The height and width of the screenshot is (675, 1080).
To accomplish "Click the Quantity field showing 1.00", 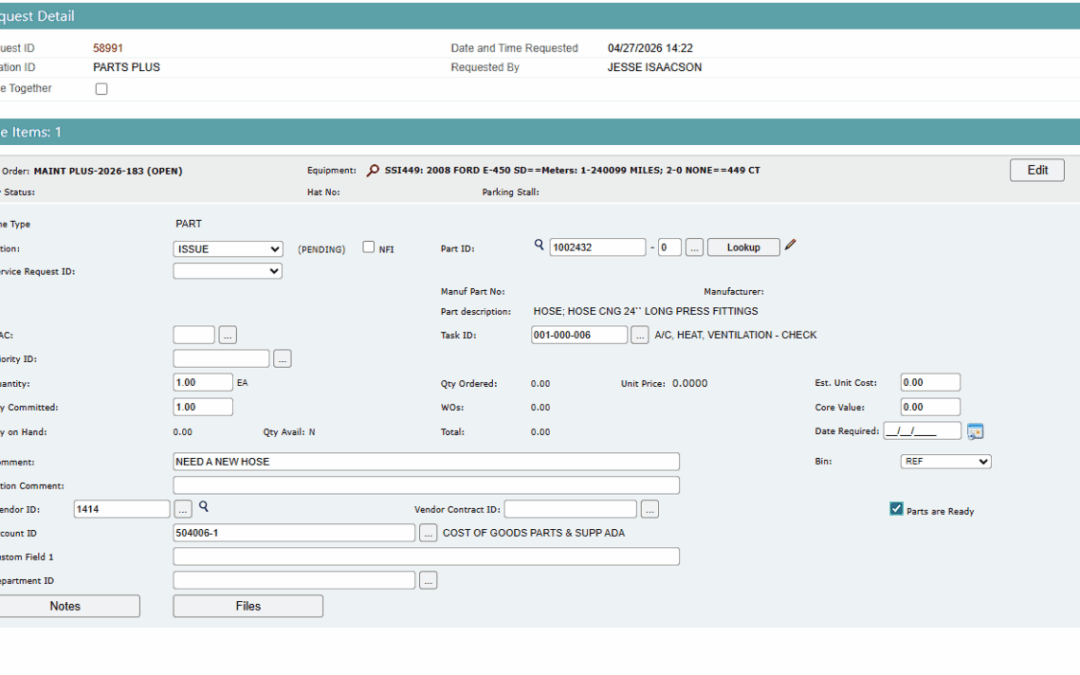I will click(202, 382).
